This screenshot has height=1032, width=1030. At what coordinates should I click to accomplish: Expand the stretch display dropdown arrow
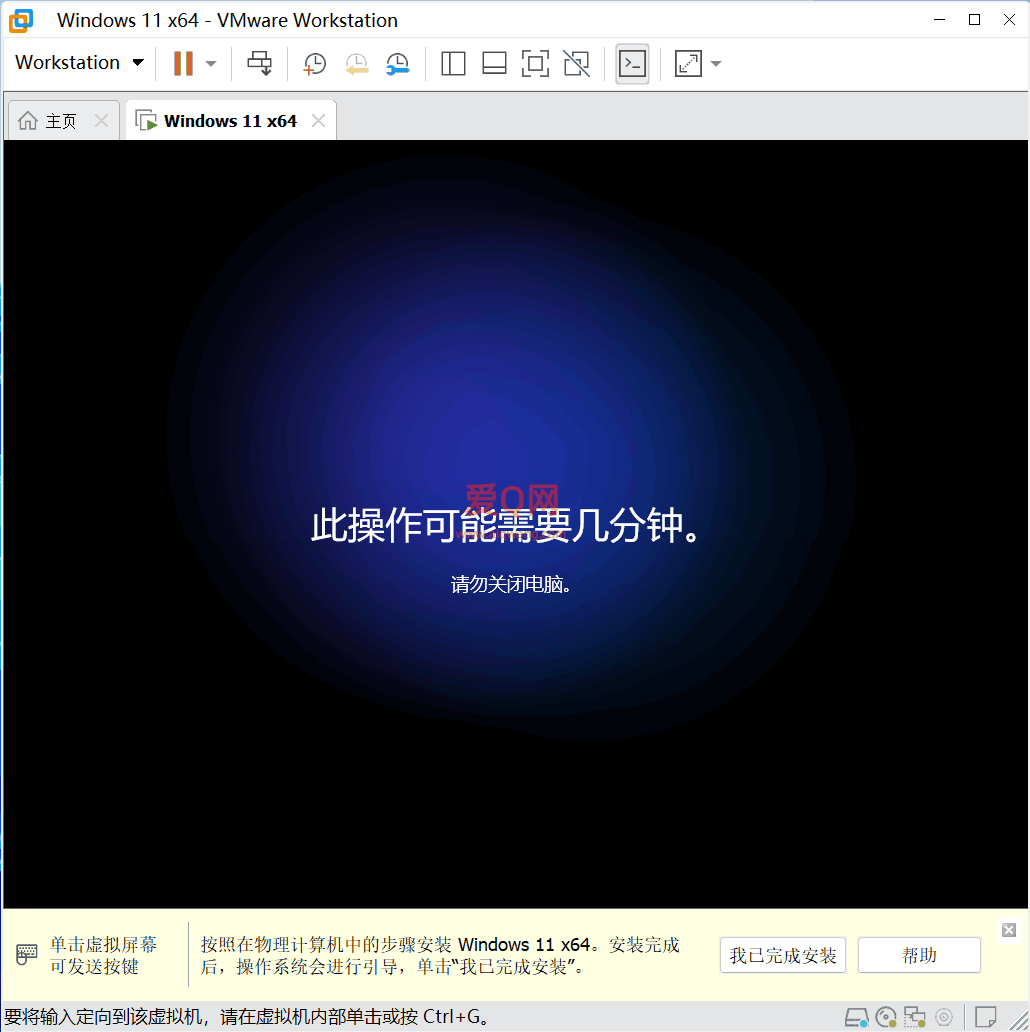(716, 64)
